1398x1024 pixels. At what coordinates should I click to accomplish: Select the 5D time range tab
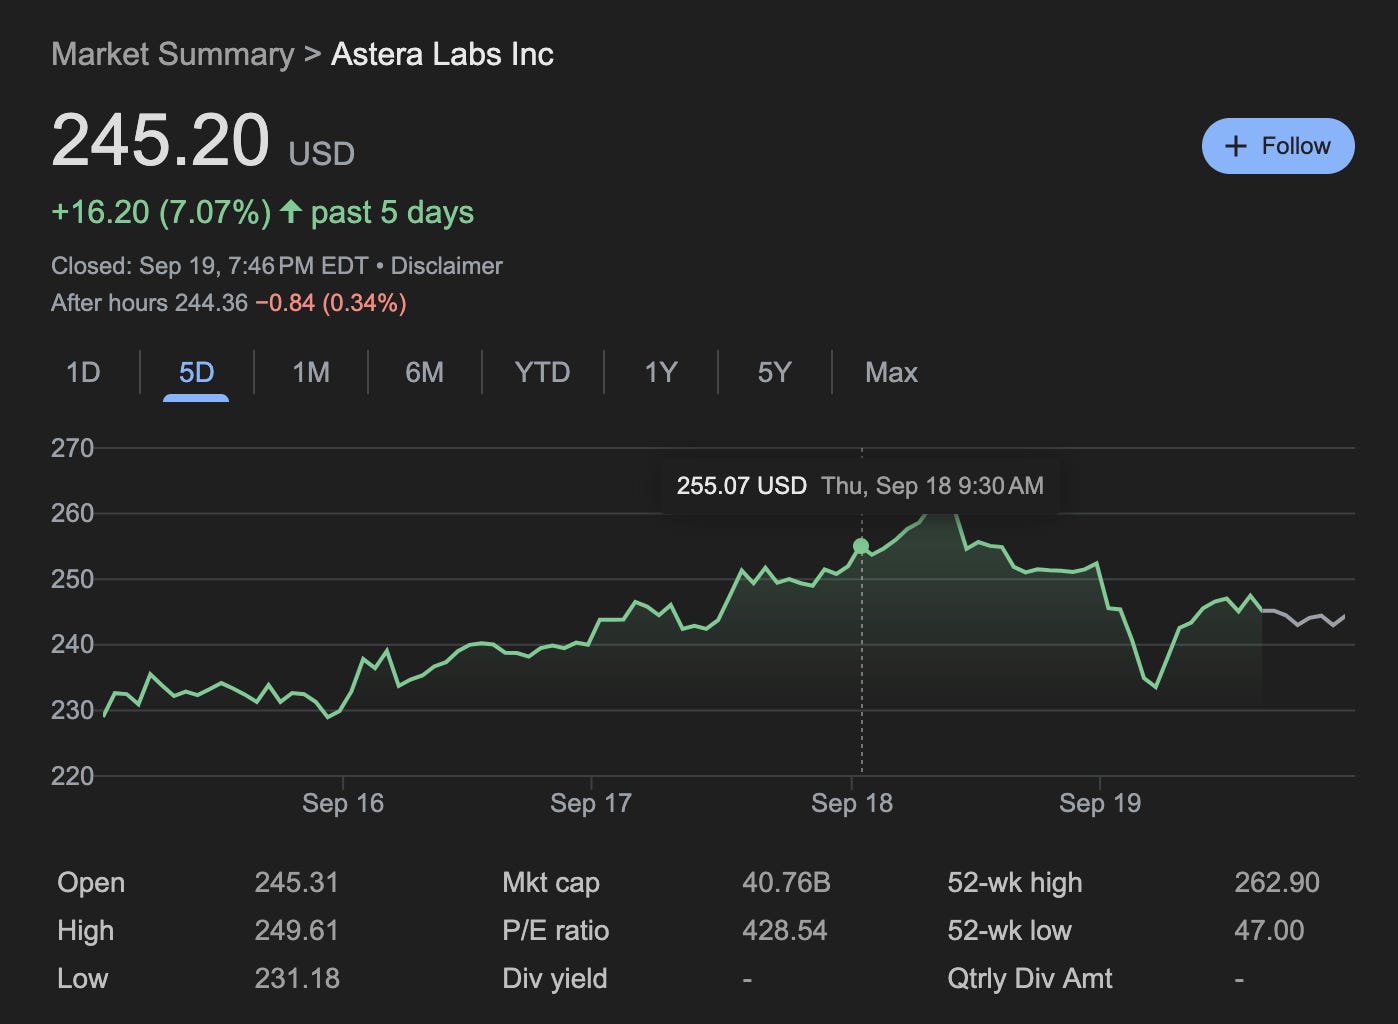coord(196,372)
